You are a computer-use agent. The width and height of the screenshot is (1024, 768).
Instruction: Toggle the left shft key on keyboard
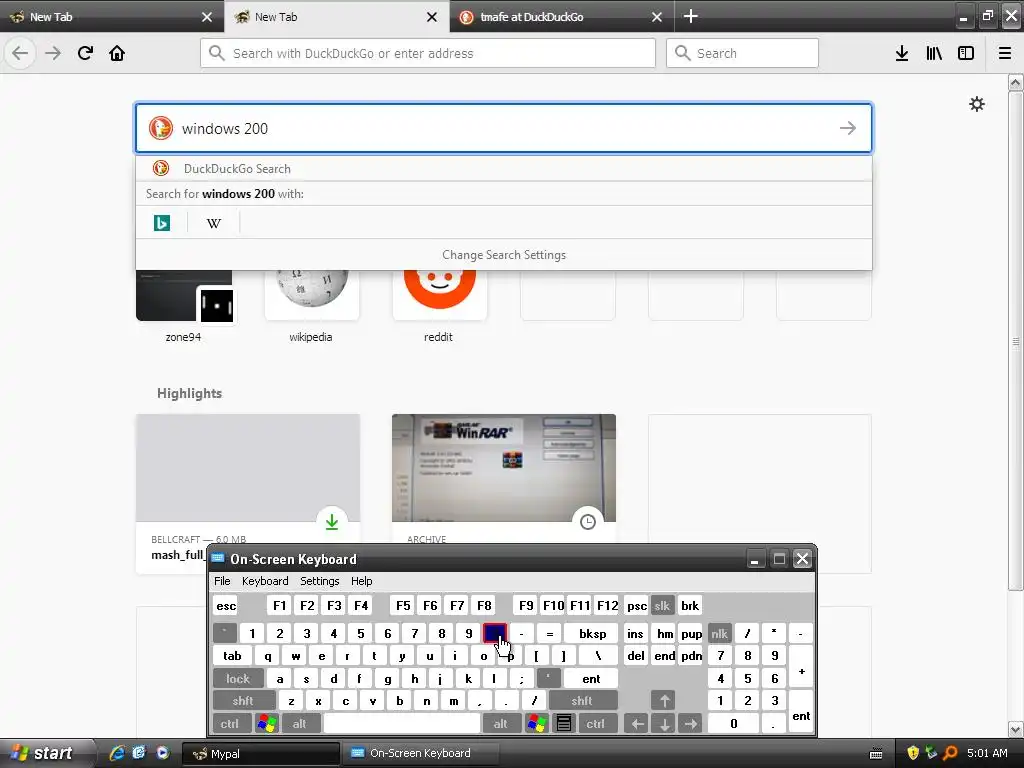click(243, 701)
